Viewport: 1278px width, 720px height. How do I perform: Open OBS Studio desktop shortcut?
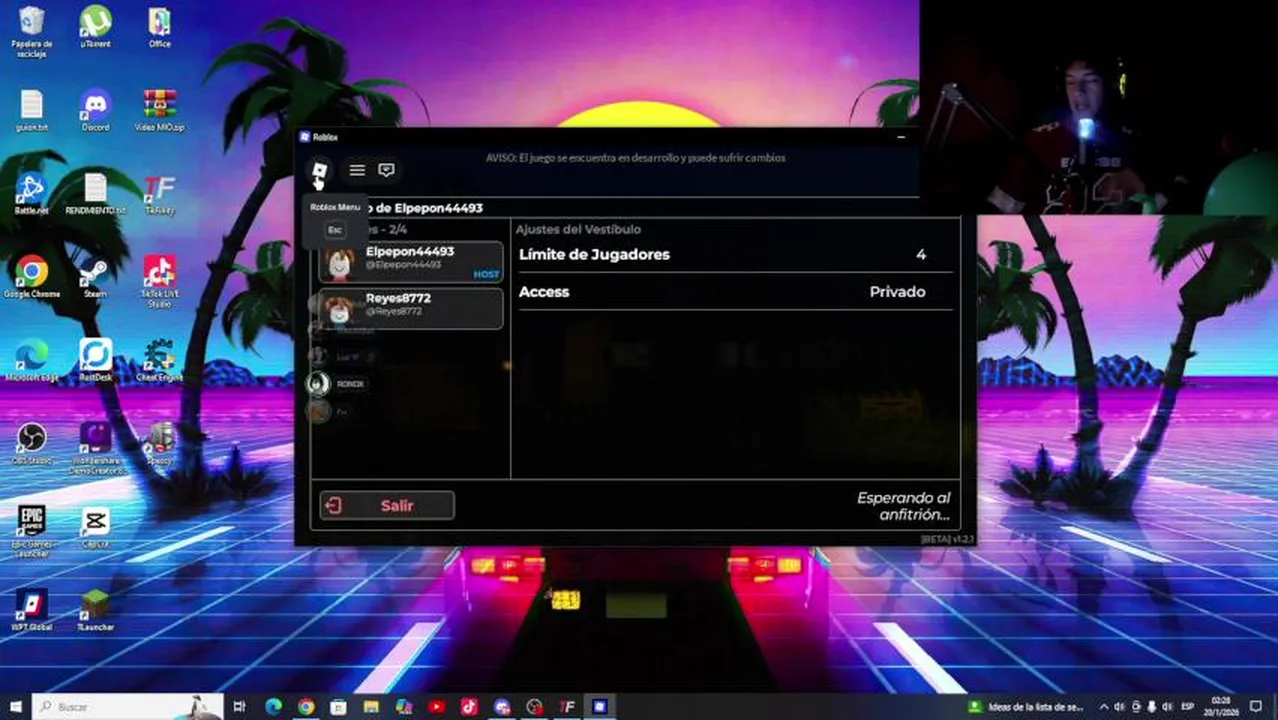pos(31,444)
